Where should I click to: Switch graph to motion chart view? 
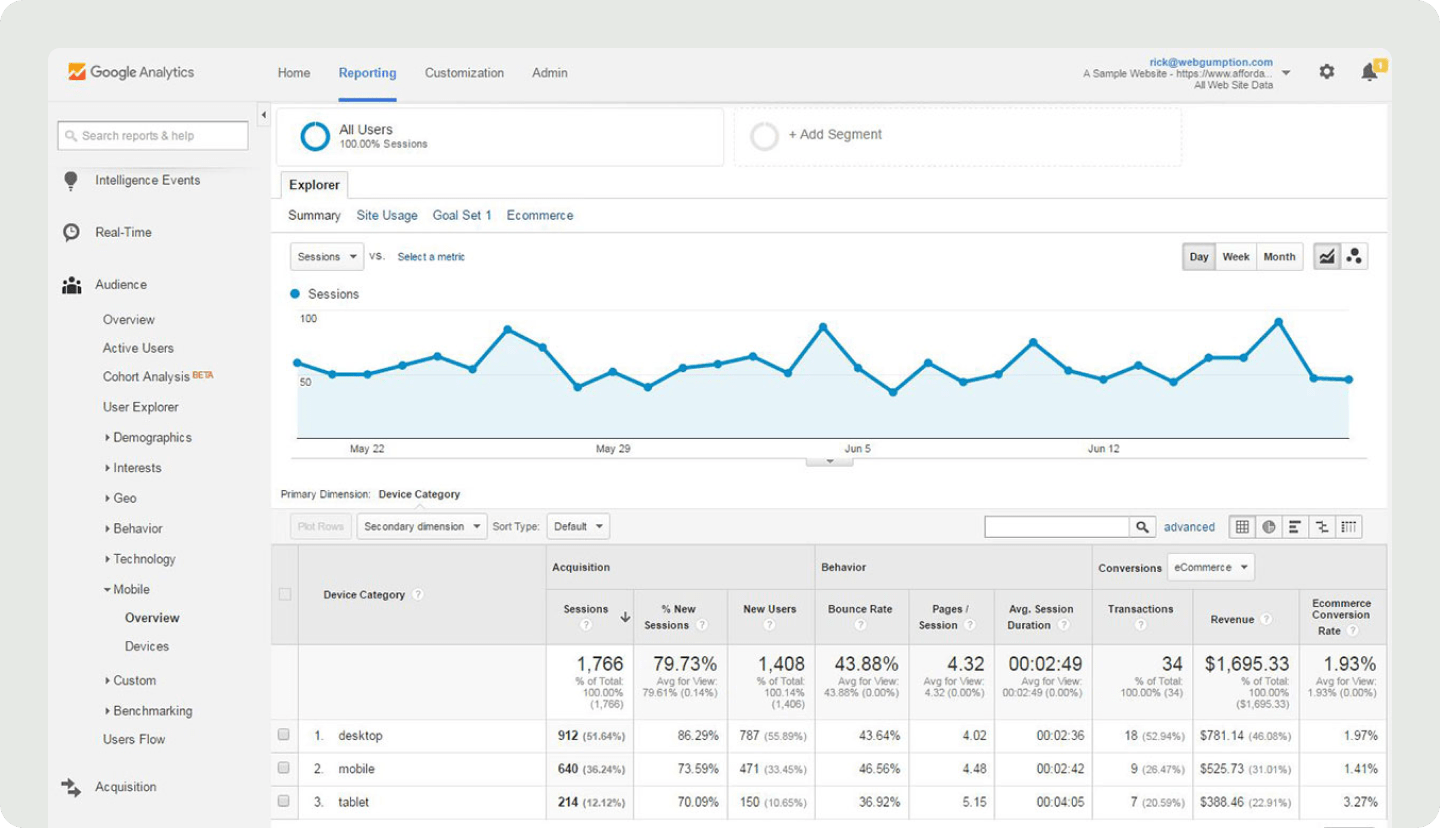1355,256
